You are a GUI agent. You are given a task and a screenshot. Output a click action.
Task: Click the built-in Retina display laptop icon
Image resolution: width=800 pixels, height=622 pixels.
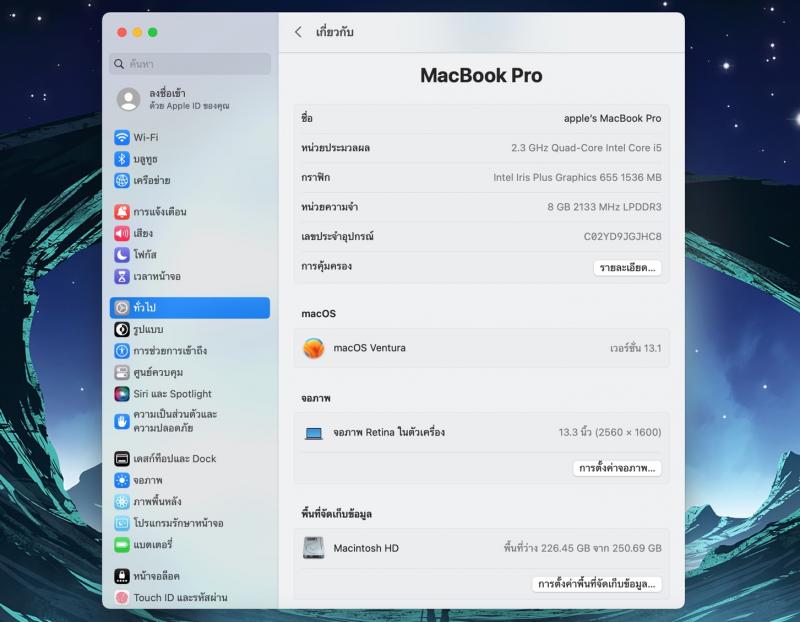click(314, 433)
